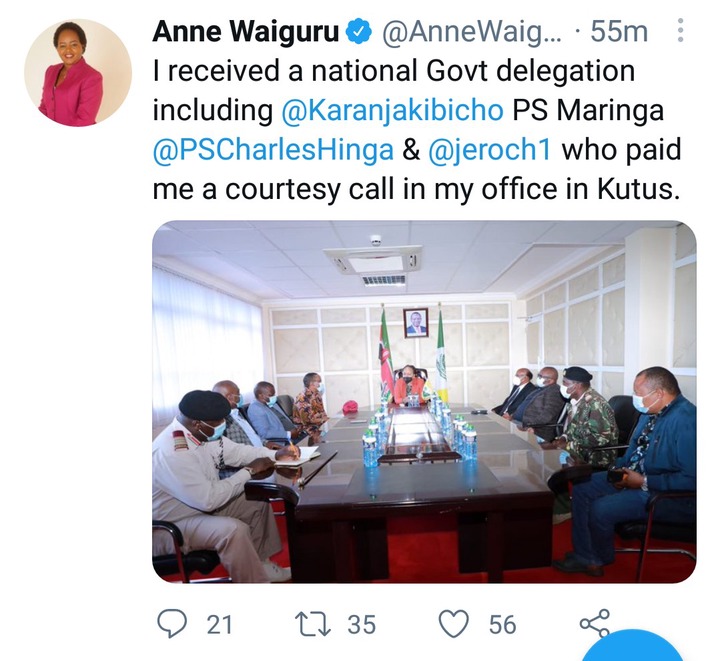Like the tweet with heart icon

(454, 625)
